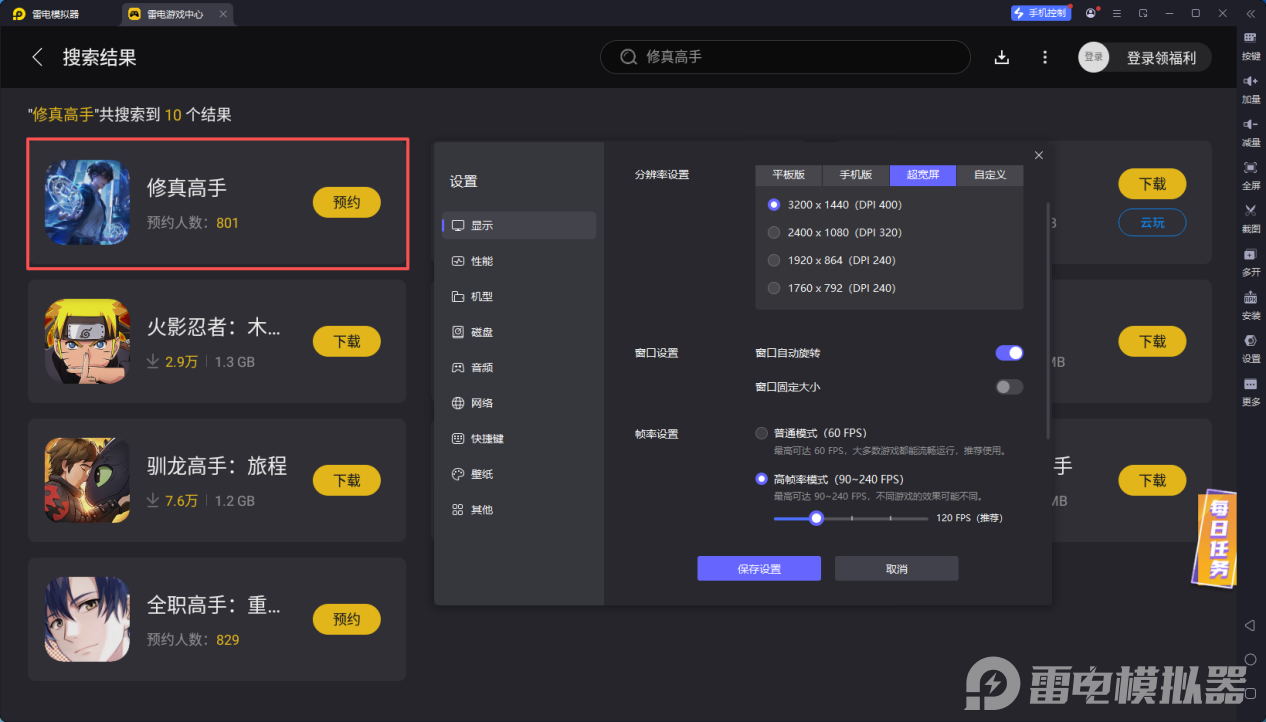The width and height of the screenshot is (1266, 722).
Task: Click the FPS slider handle
Action: [816, 518]
